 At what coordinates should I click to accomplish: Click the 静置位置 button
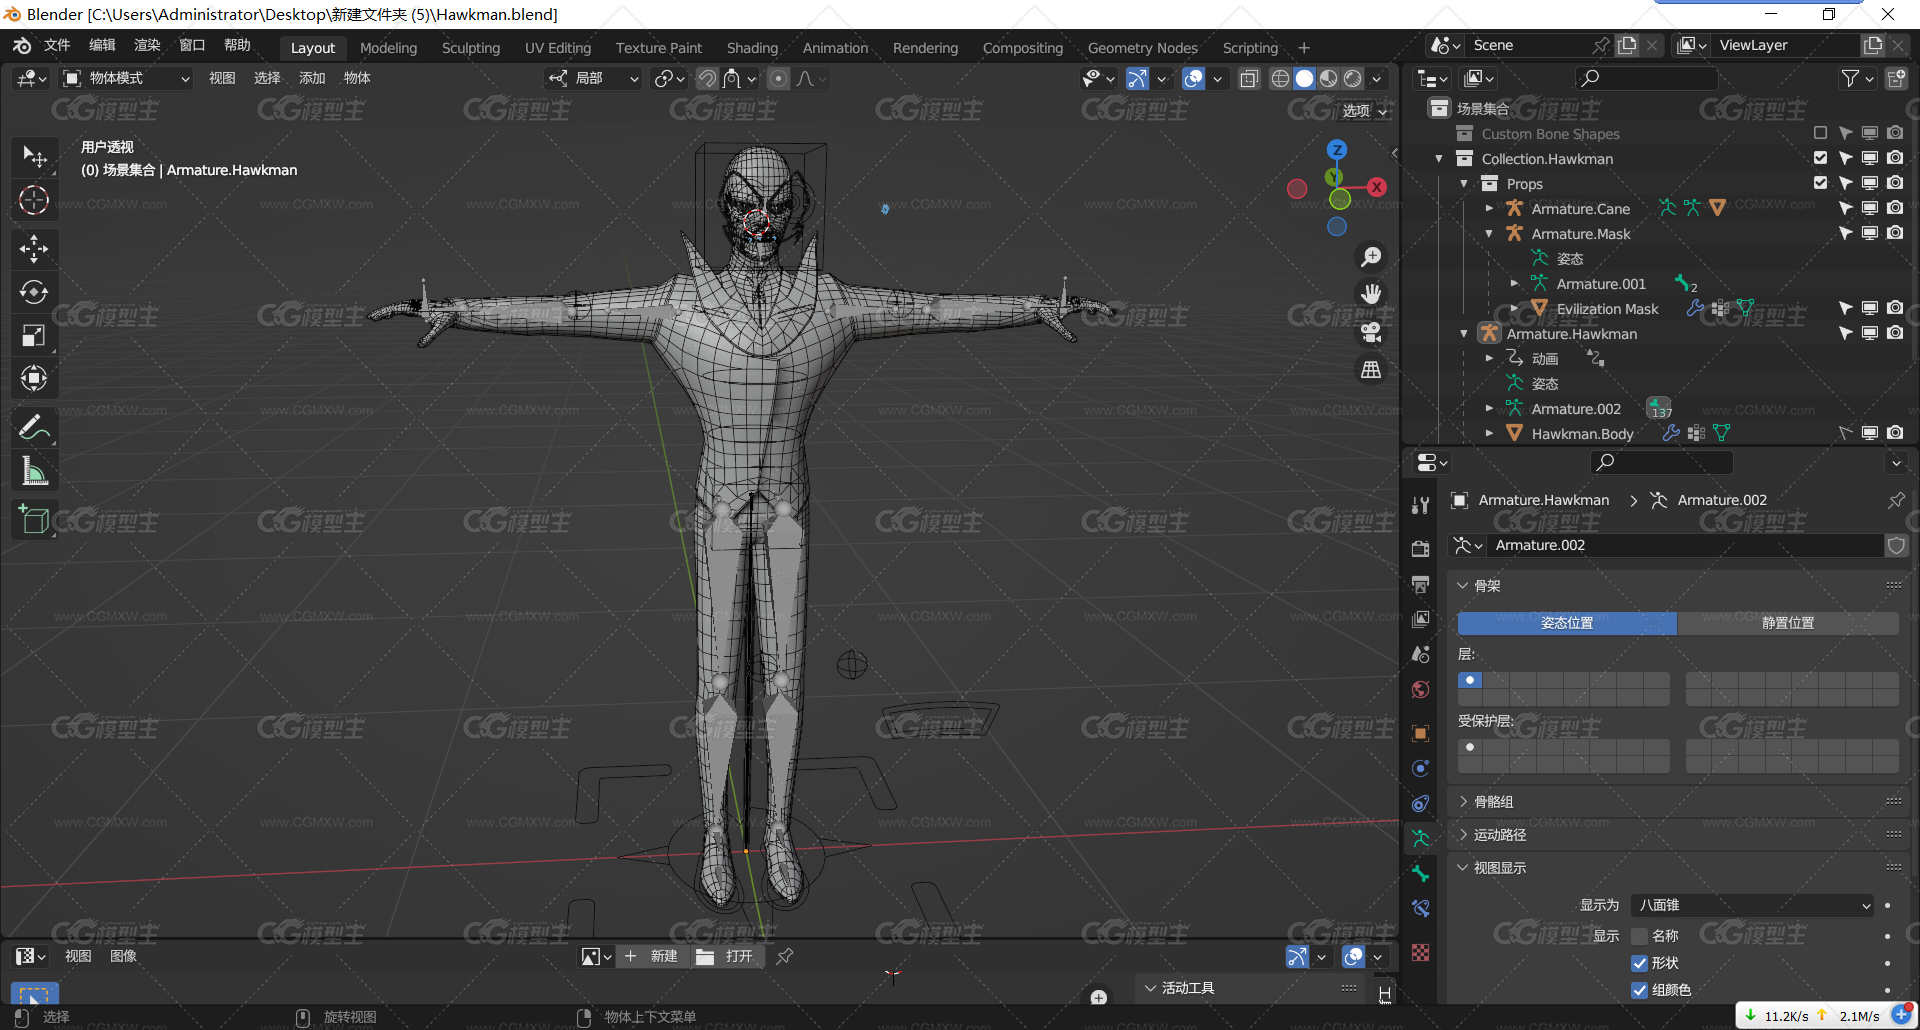point(1788,623)
